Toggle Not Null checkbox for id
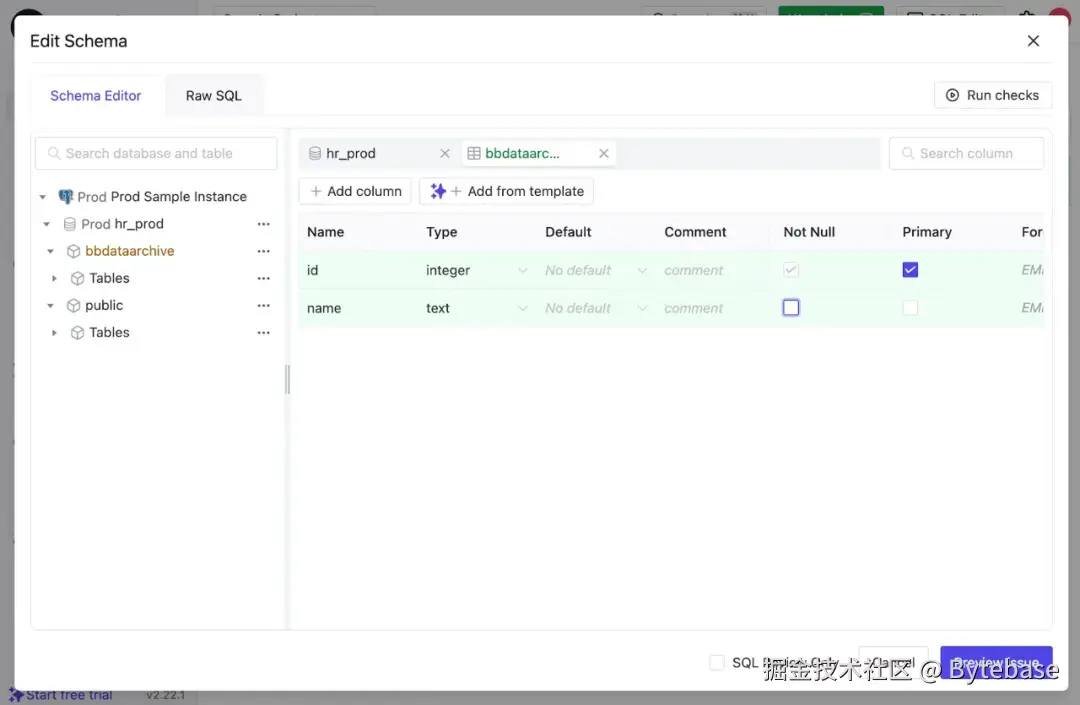 coord(791,270)
